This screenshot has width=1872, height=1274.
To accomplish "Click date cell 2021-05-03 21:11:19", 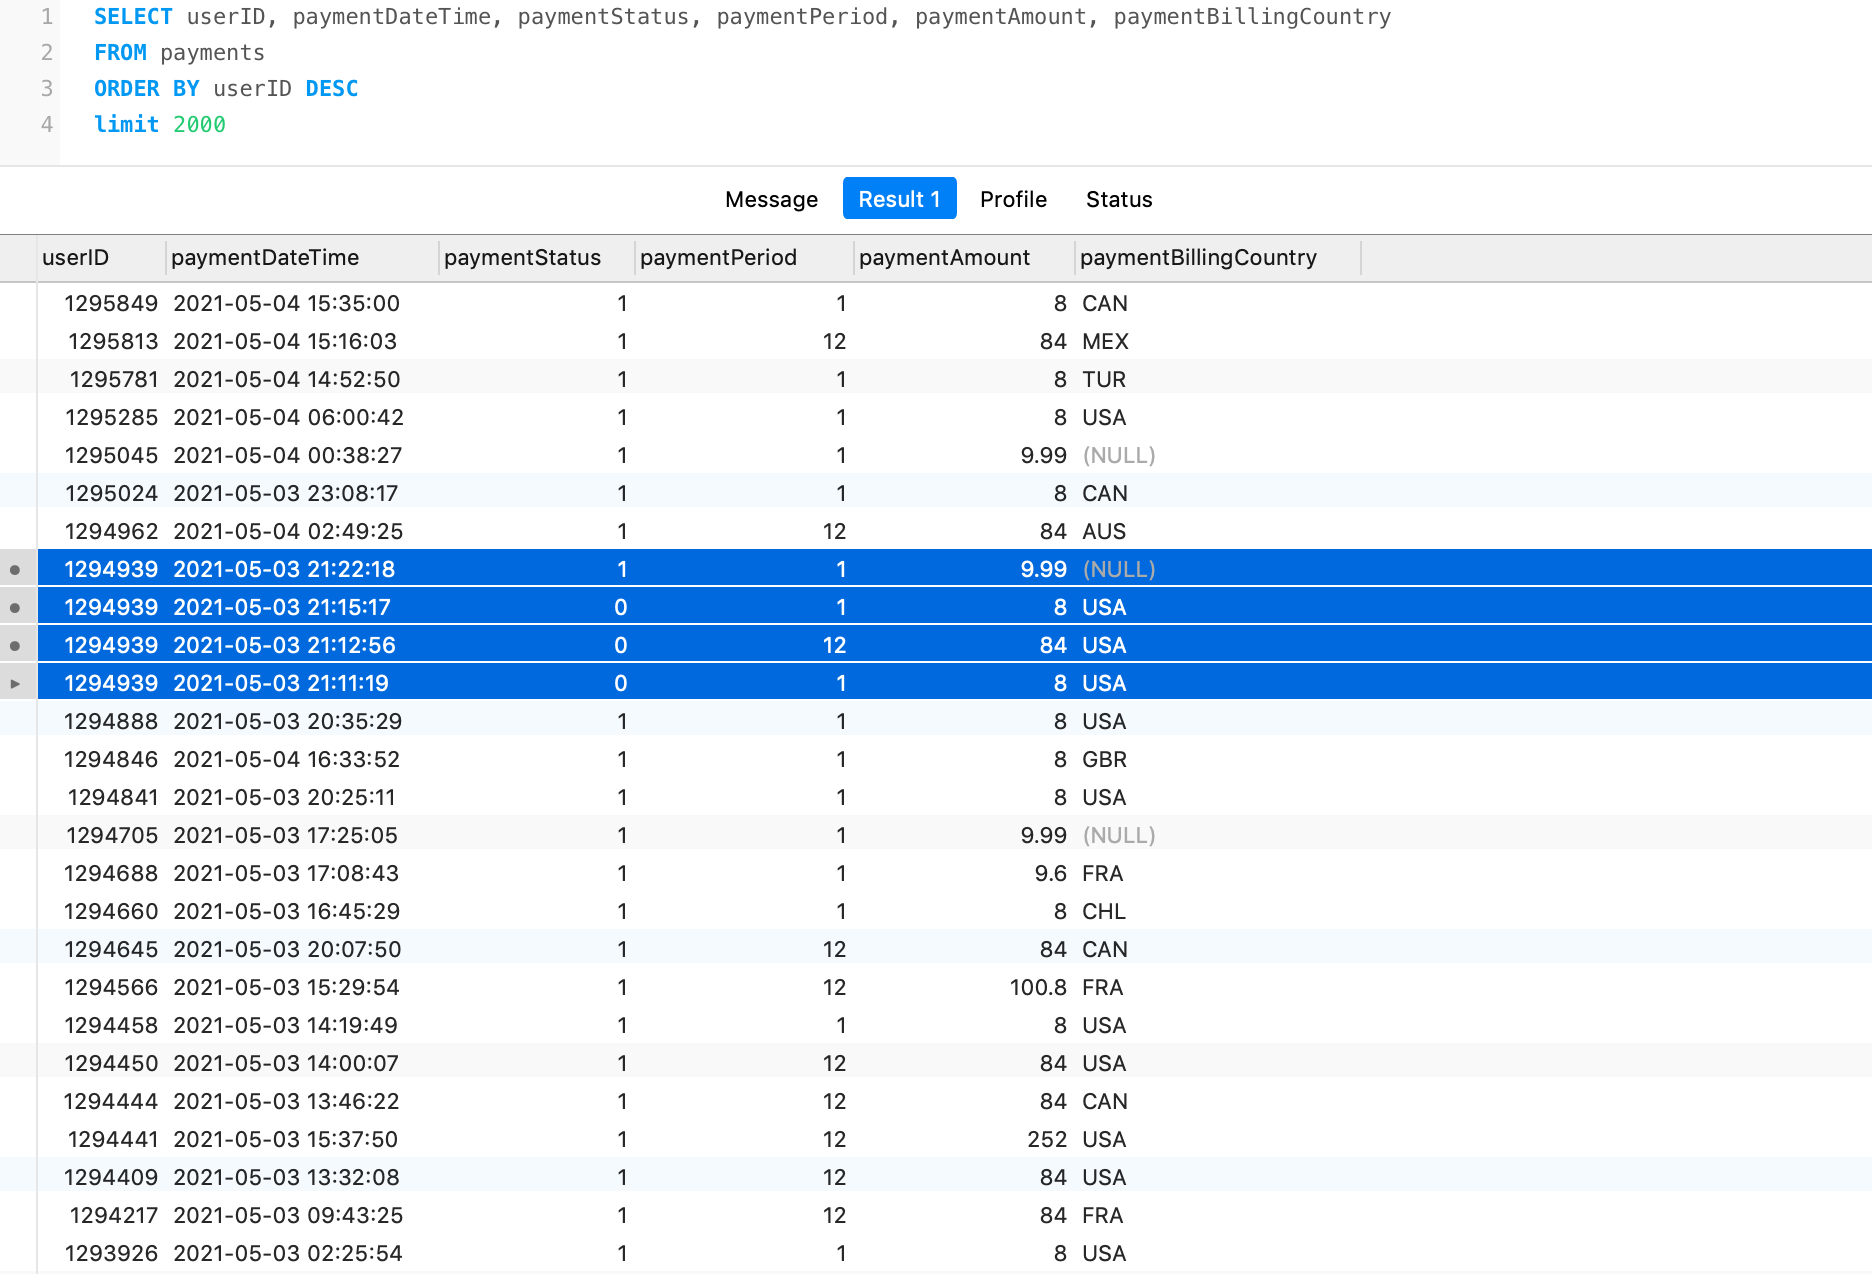I will 281,683.
